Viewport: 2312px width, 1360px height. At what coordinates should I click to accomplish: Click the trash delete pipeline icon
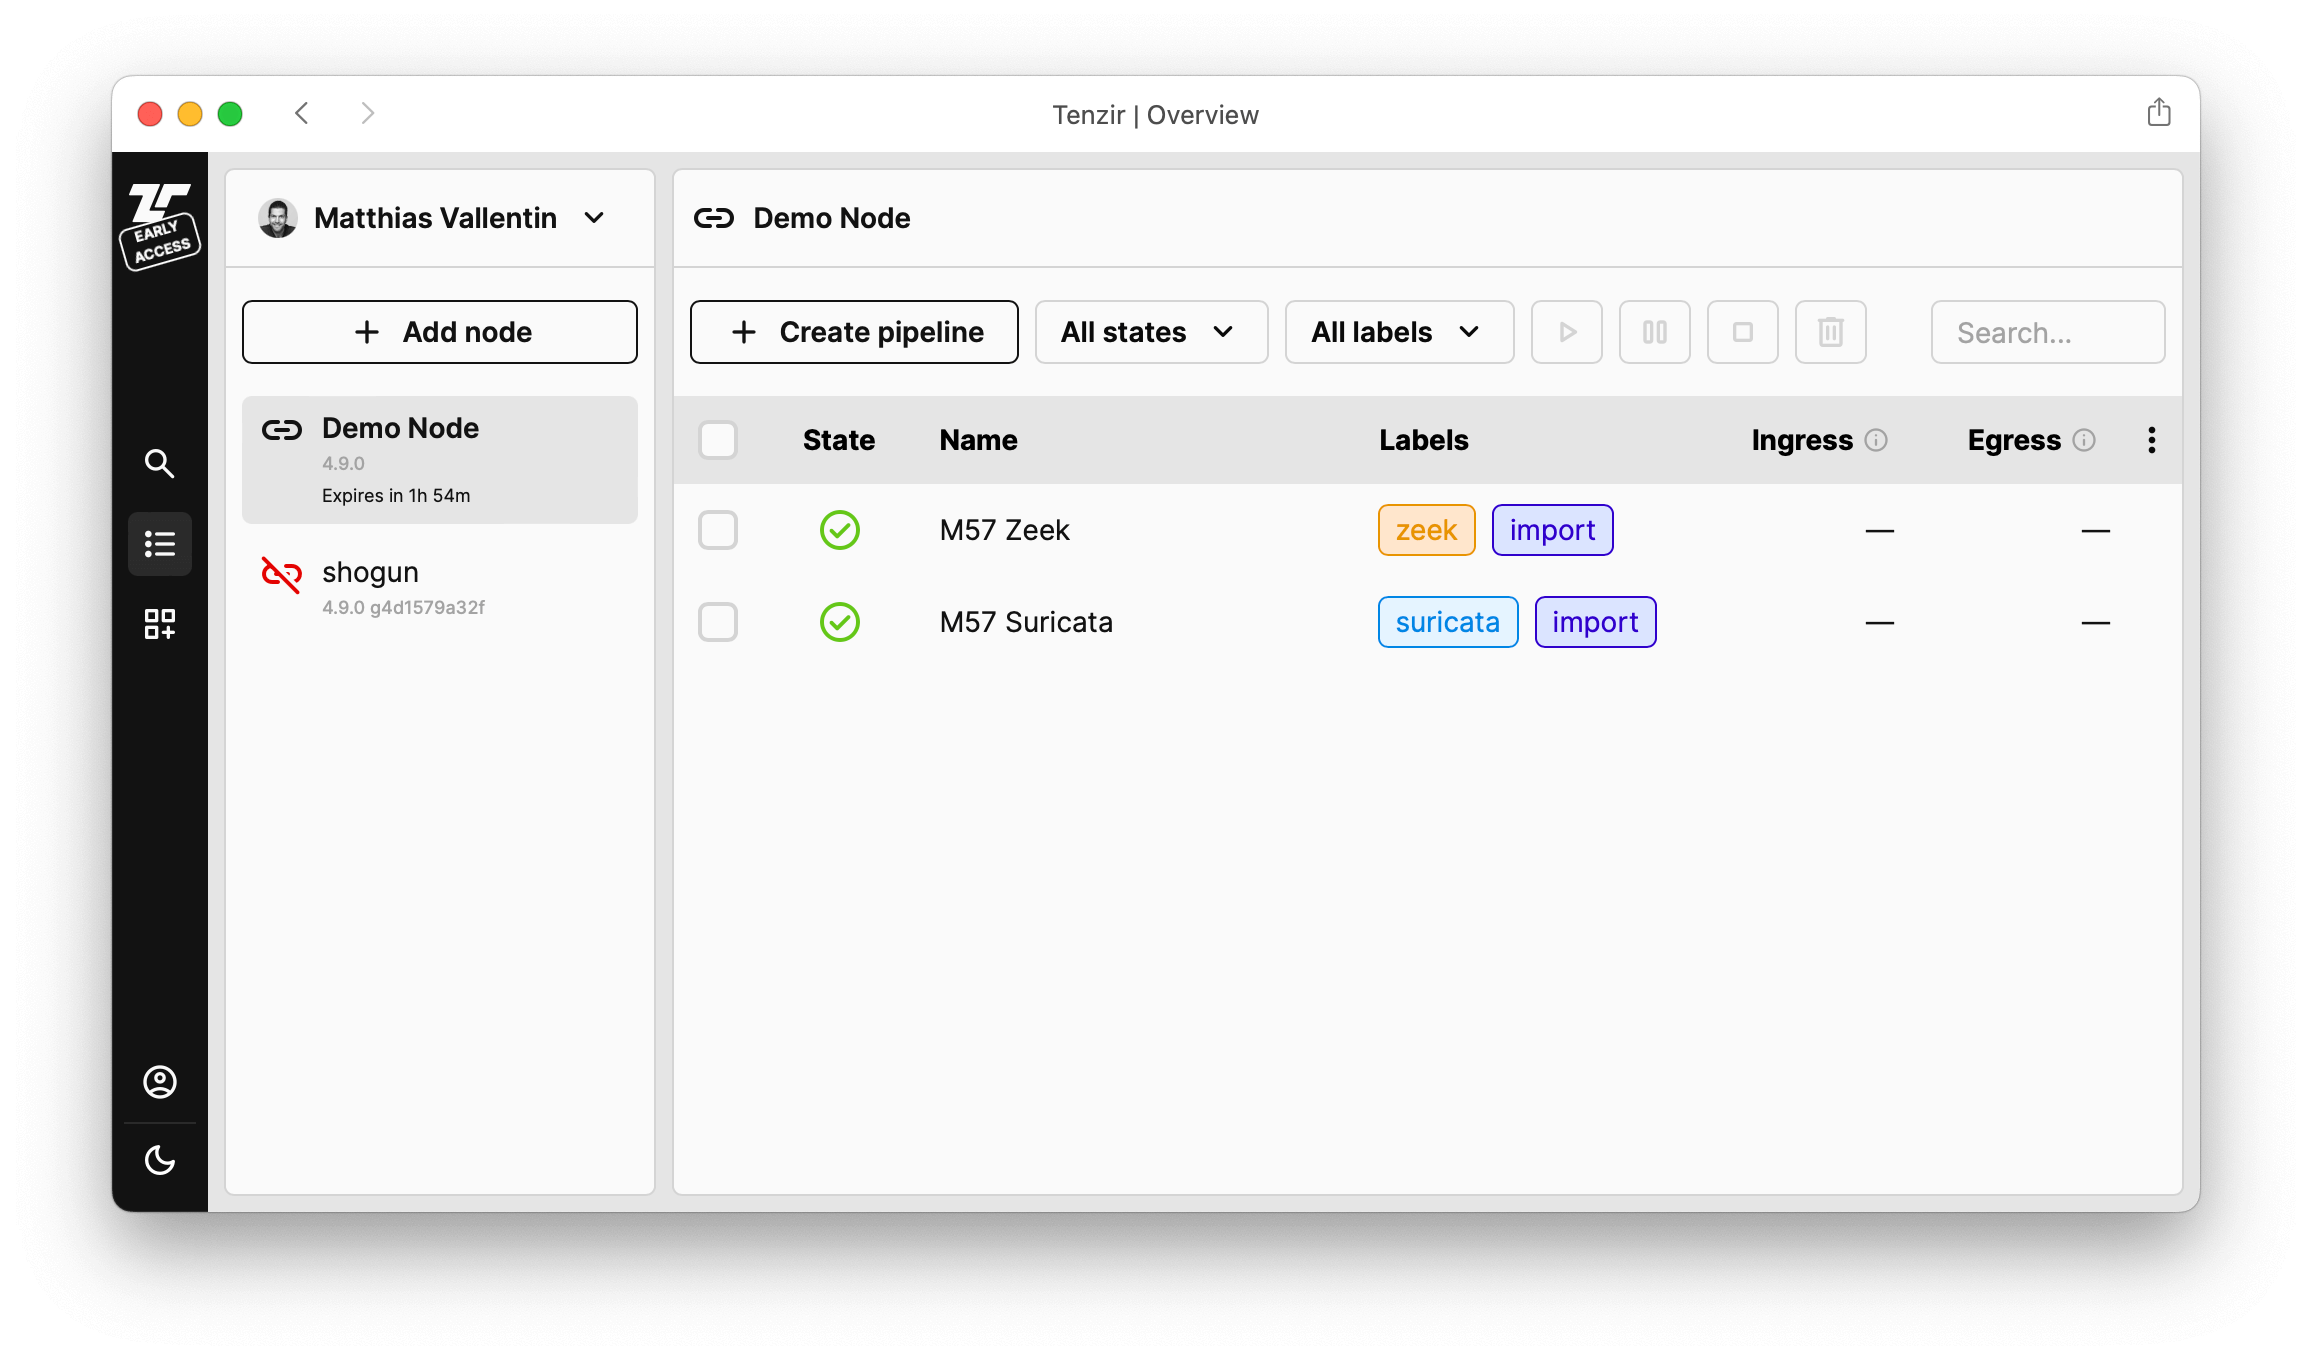click(1831, 332)
